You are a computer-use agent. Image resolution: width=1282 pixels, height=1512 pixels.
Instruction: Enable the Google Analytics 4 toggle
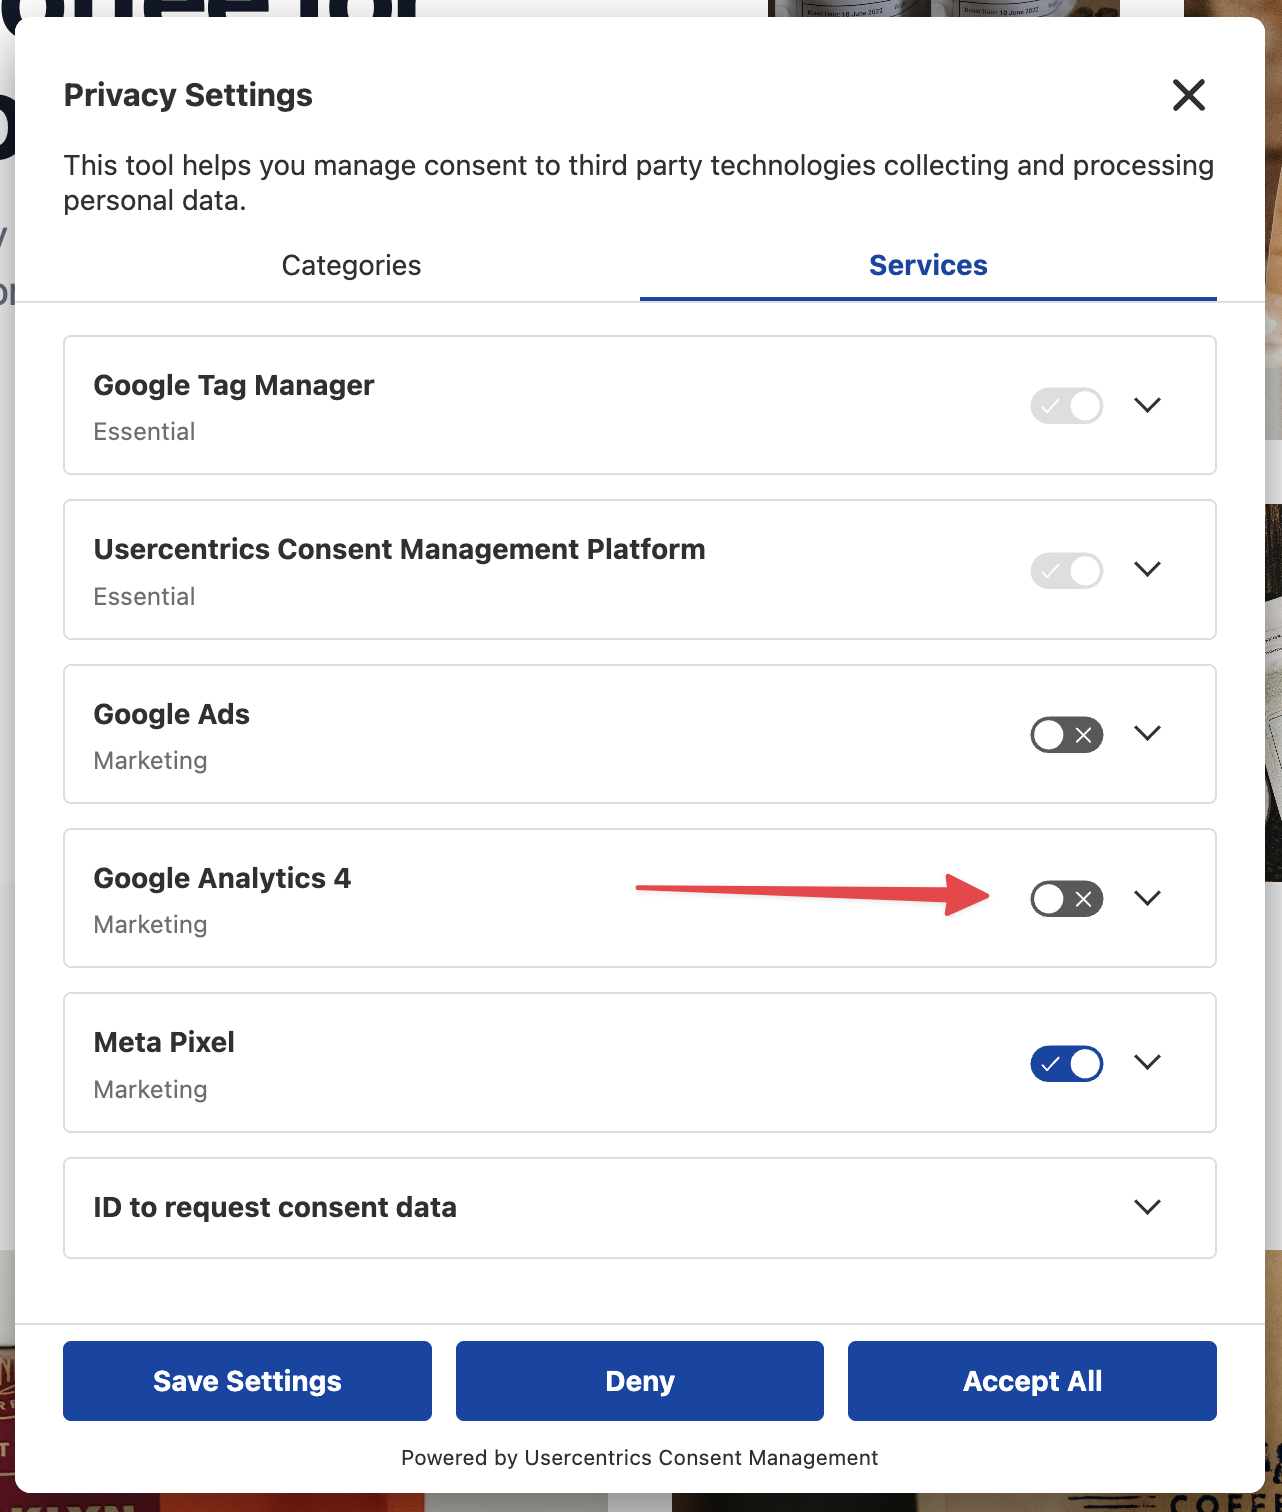click(1067, 899)
